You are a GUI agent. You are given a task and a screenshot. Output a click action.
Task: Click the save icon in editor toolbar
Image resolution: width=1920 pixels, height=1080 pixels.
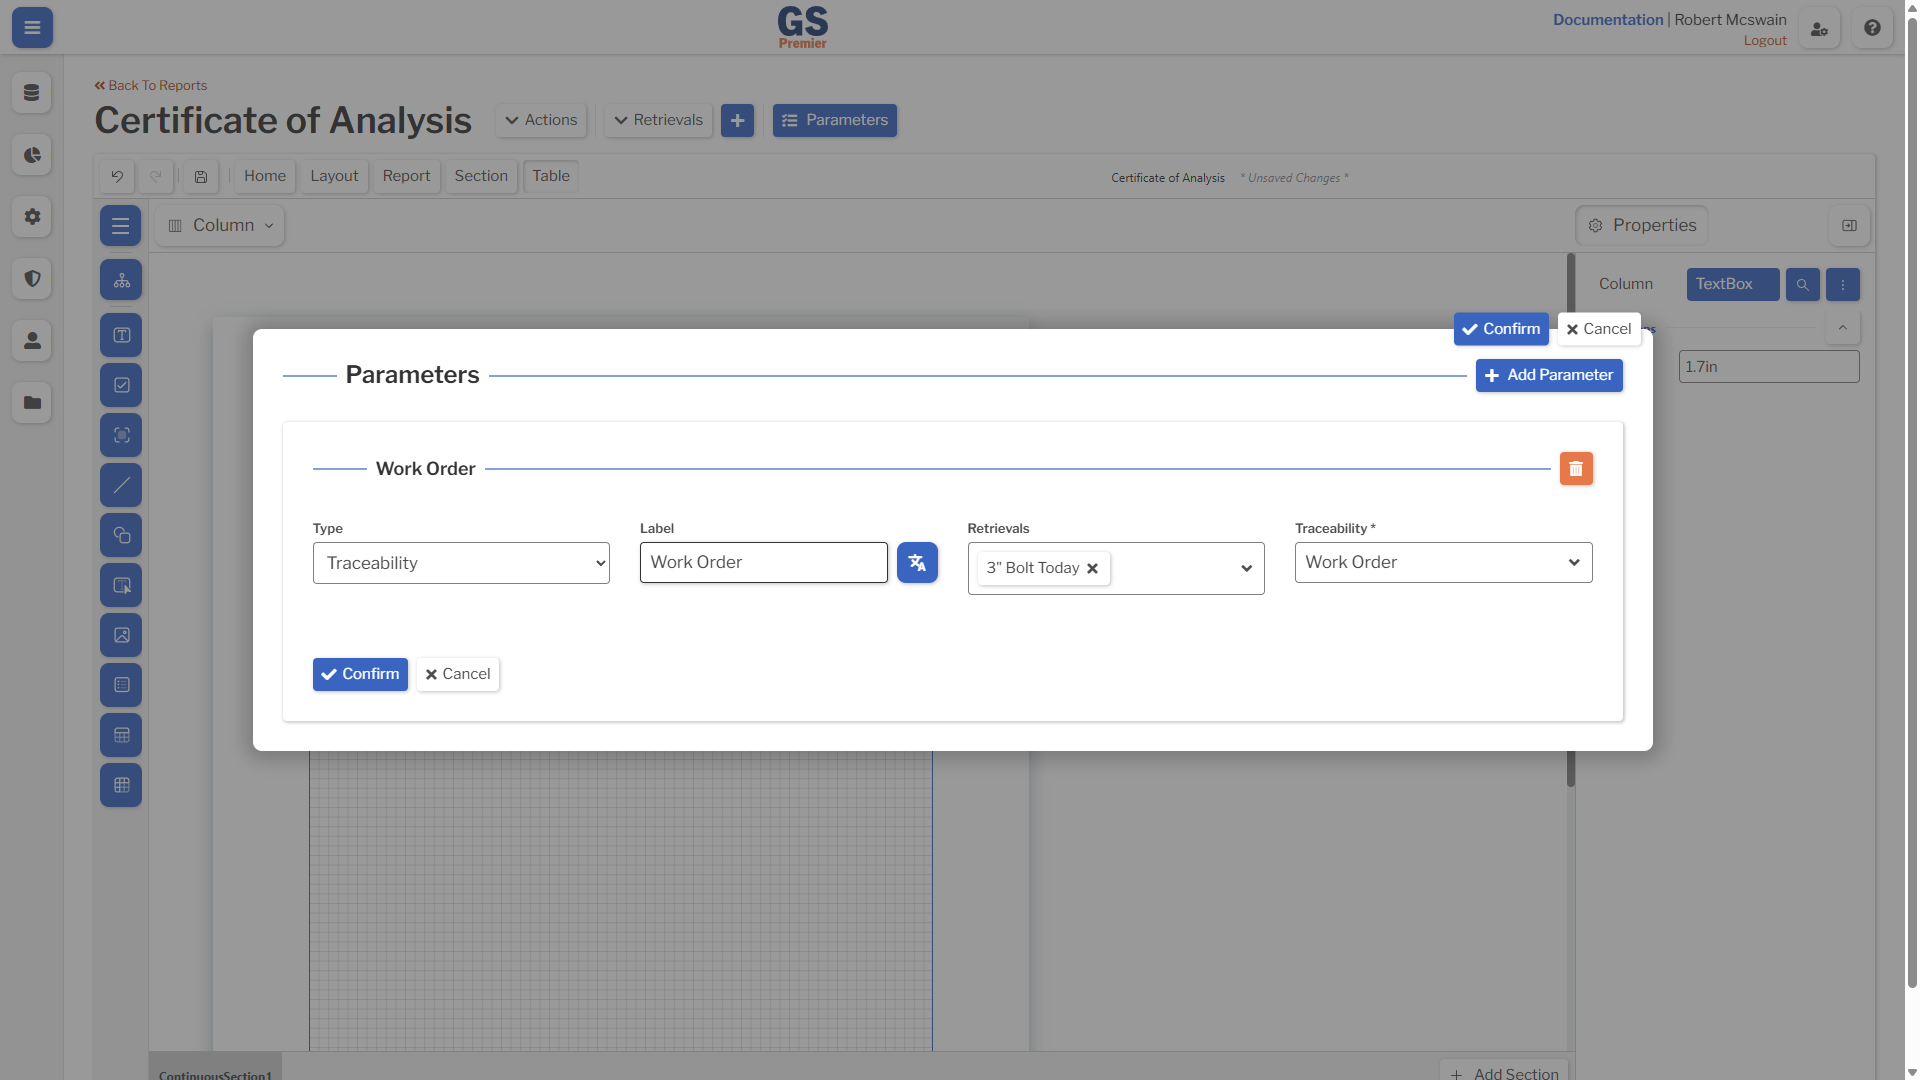201,177
